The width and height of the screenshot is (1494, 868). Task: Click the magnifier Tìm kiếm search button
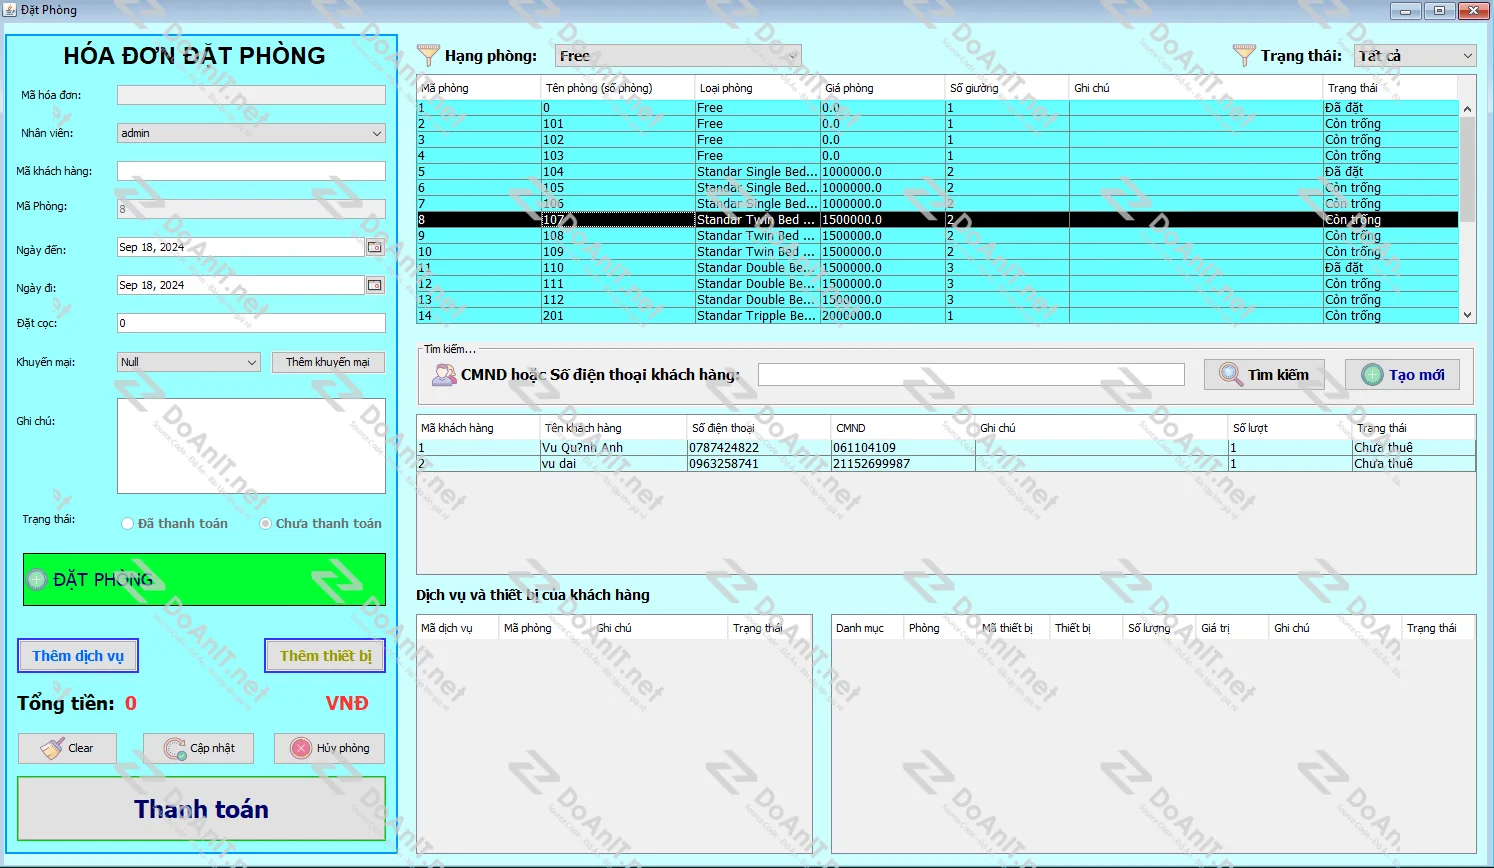coord(1264,375)
